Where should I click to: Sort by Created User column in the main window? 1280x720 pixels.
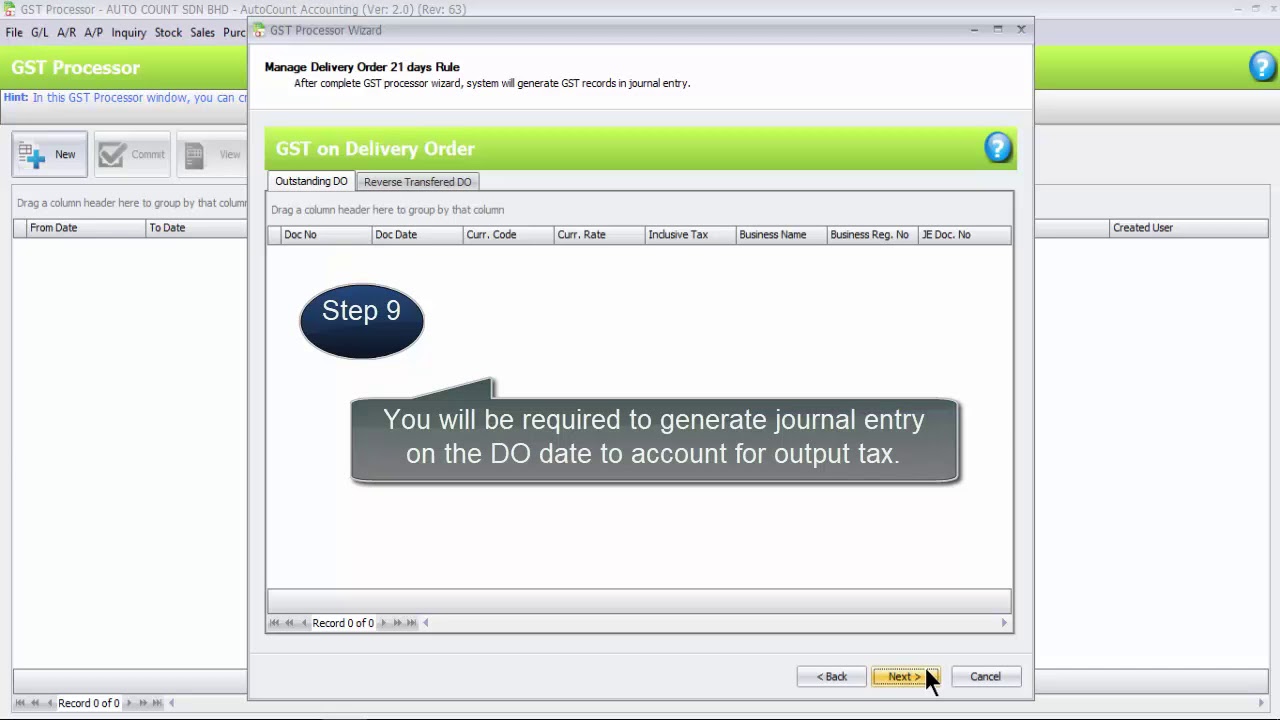1187,228
